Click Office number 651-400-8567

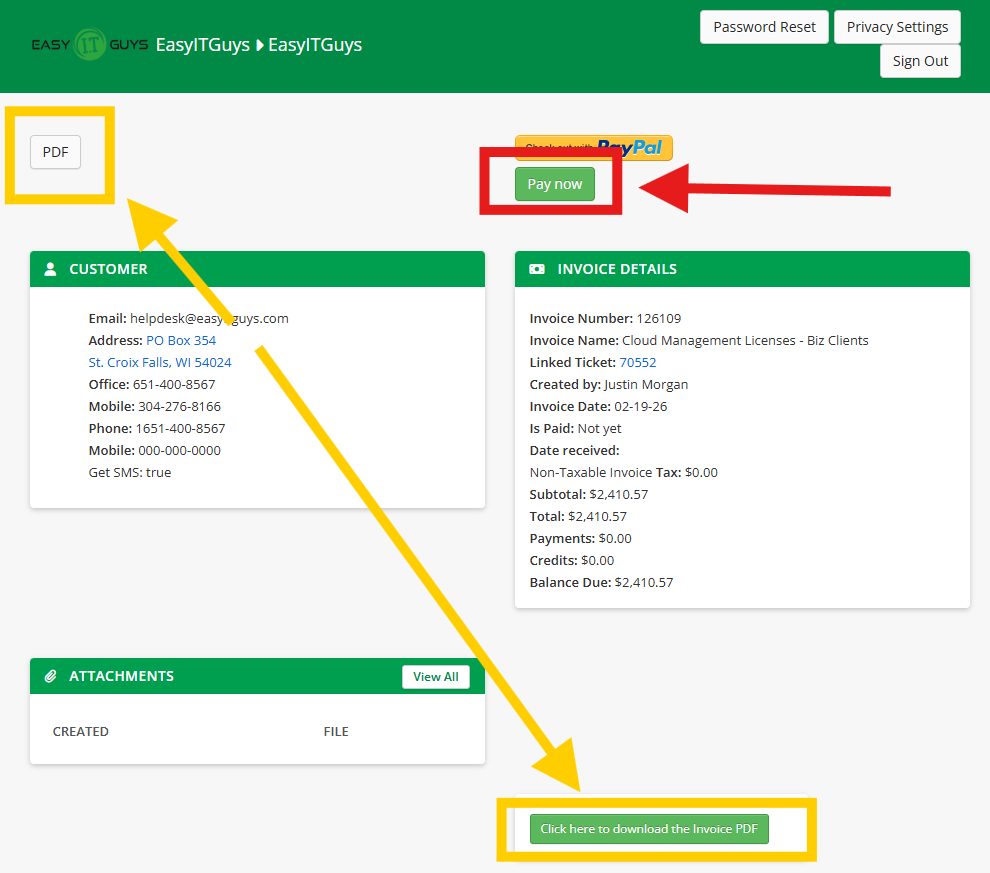coord(152,384)
